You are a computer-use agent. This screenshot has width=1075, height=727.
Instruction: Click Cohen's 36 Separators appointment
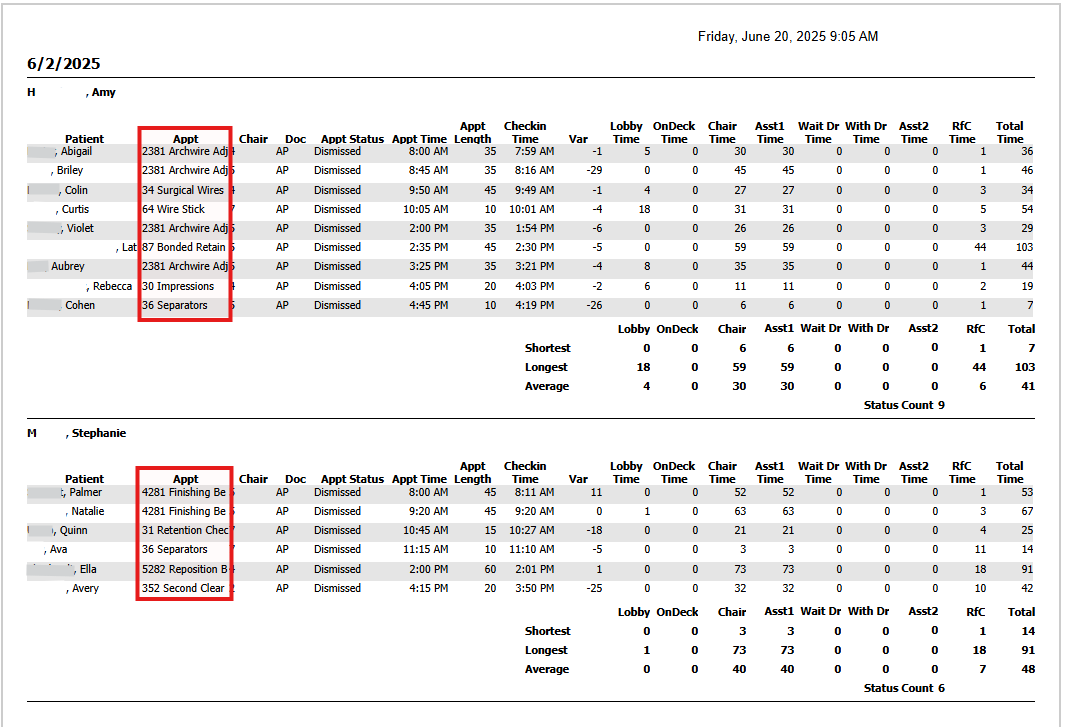[x=175, y=305]
